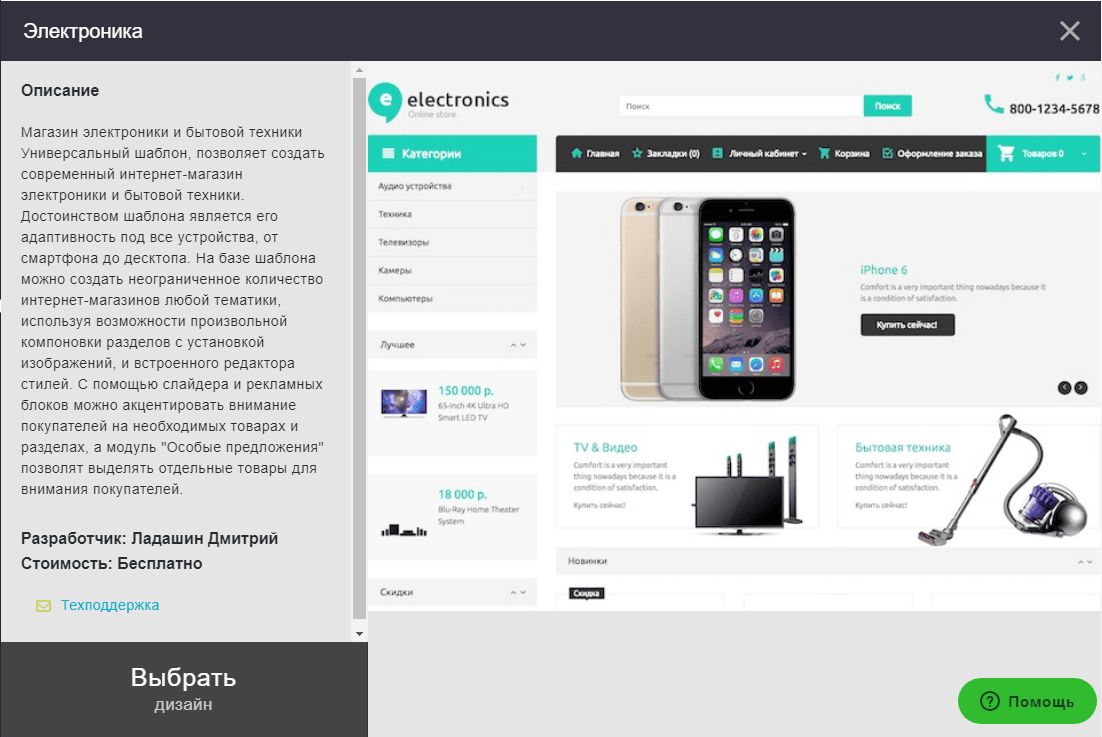Close the Электроника preview dialog

coord(1070,31)
